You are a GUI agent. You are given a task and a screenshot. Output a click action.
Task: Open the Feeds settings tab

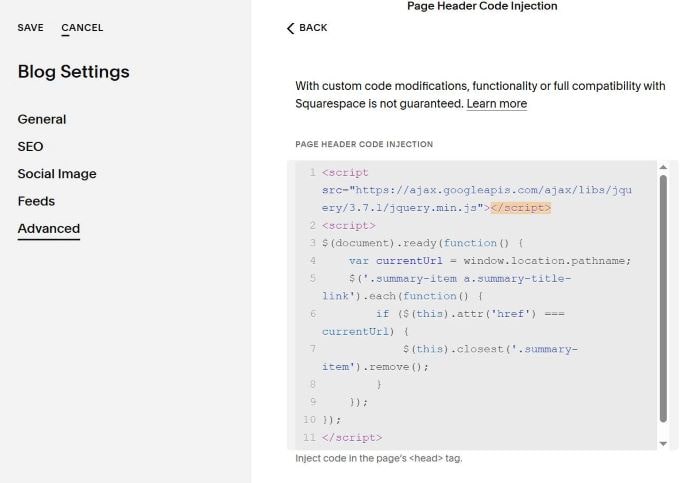[x=36, y=201]
